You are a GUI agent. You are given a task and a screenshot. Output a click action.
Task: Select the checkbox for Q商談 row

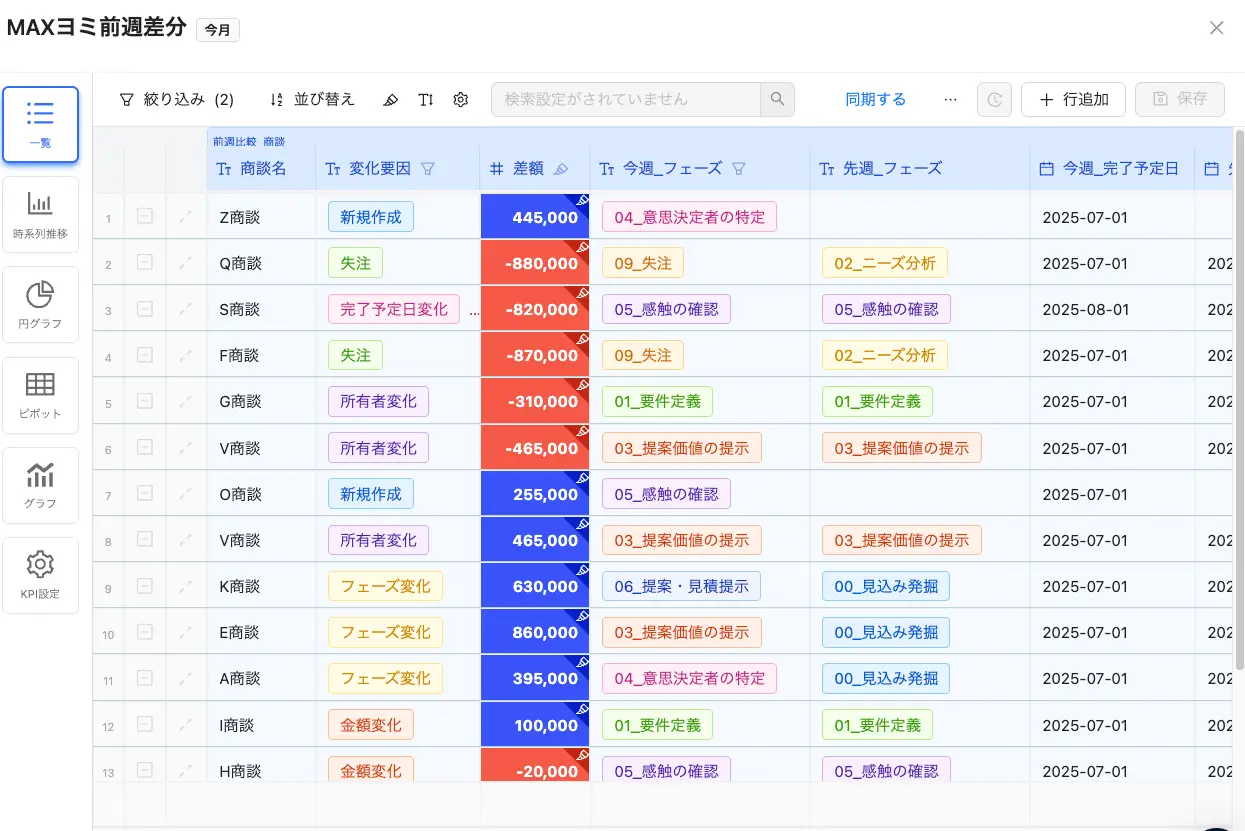click(x=145, y=262)
